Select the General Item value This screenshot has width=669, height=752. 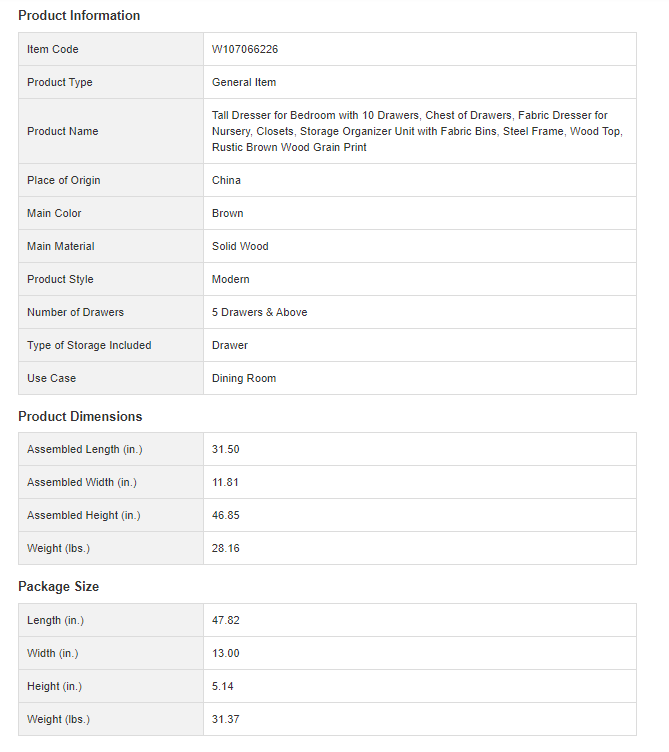(244, 82)
